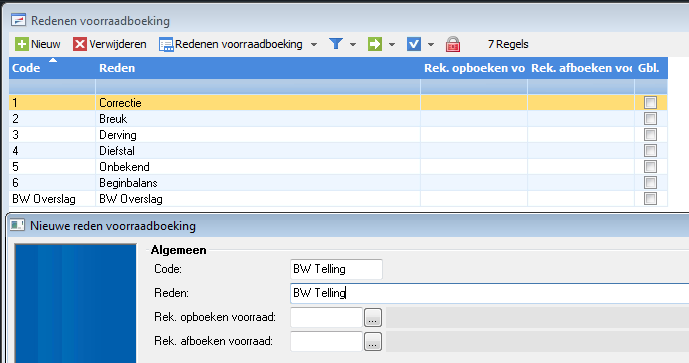Tick the Gbl. checkbox for Correctie
Screen dimensions: 689x363
coord(650,102)
